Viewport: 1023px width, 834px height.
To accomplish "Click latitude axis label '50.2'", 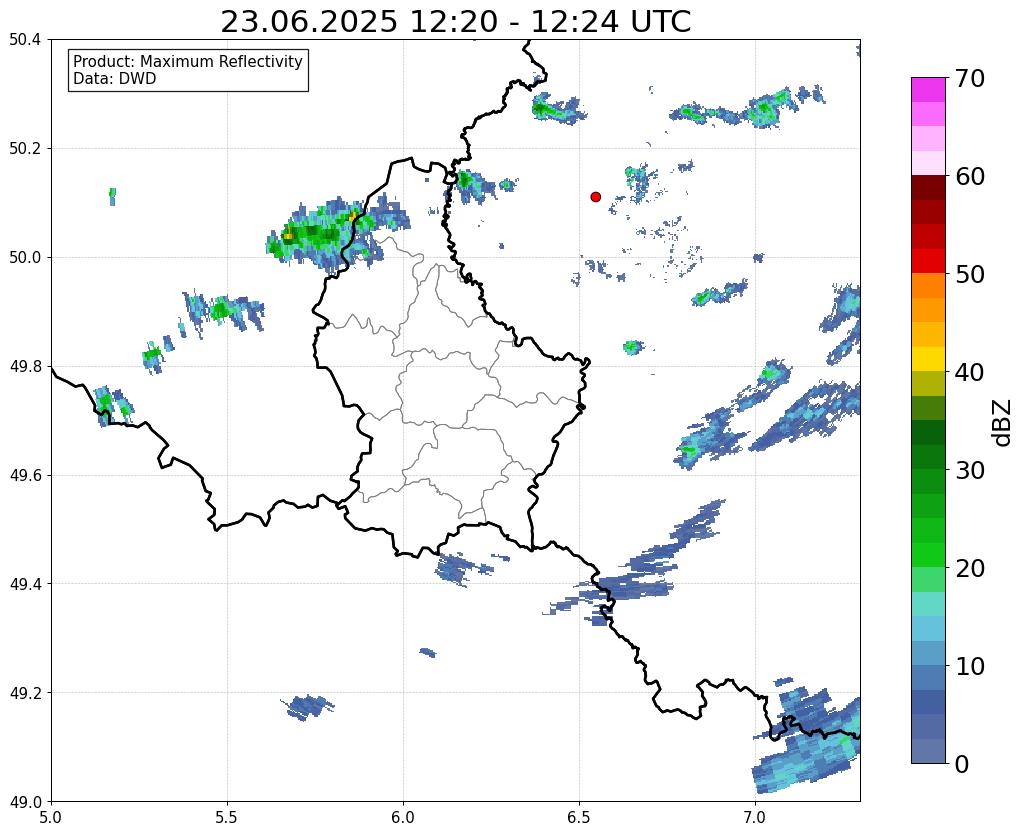I will (25, 149).
